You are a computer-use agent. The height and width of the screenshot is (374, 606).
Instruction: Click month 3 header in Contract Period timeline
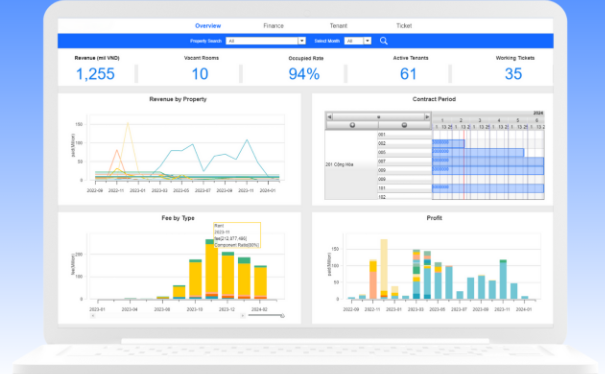480,120
